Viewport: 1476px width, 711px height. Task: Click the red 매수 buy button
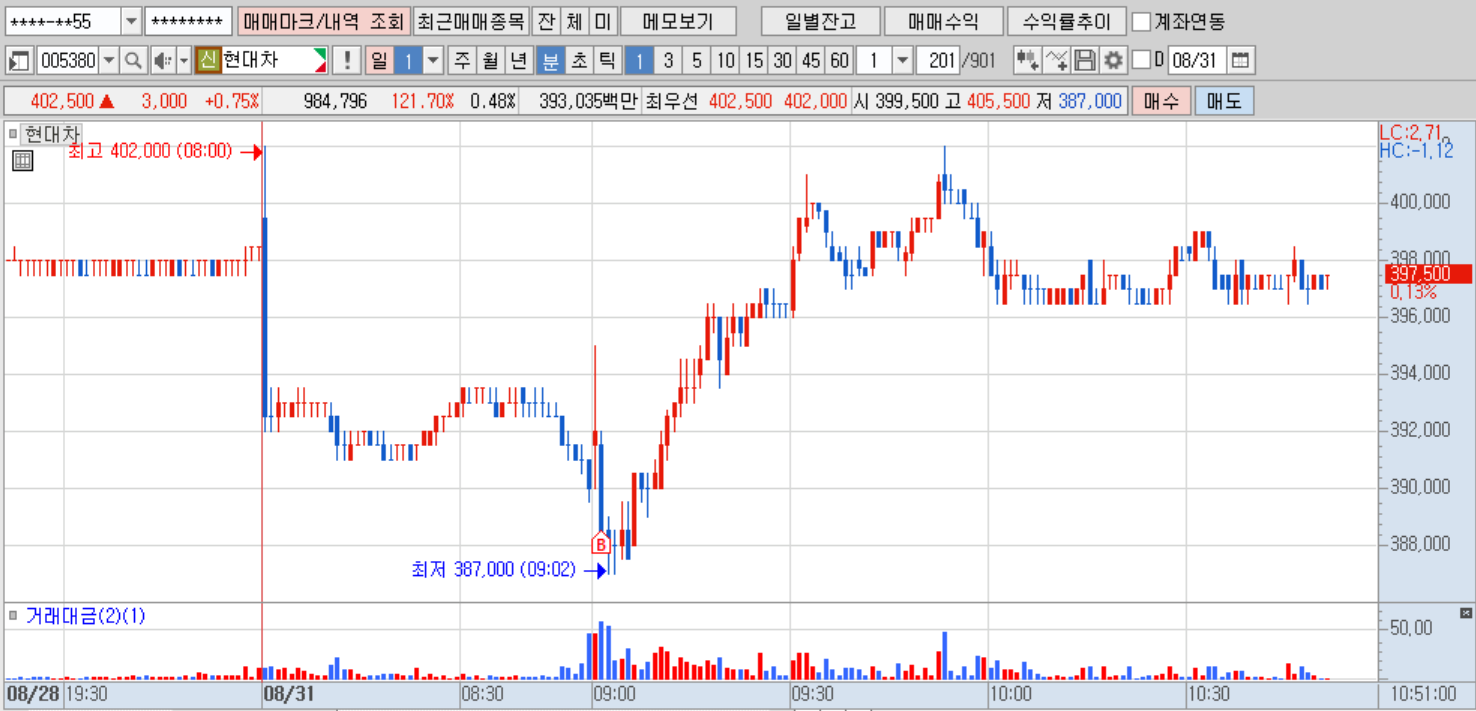pyautogui.click(x=1161, y=101)
